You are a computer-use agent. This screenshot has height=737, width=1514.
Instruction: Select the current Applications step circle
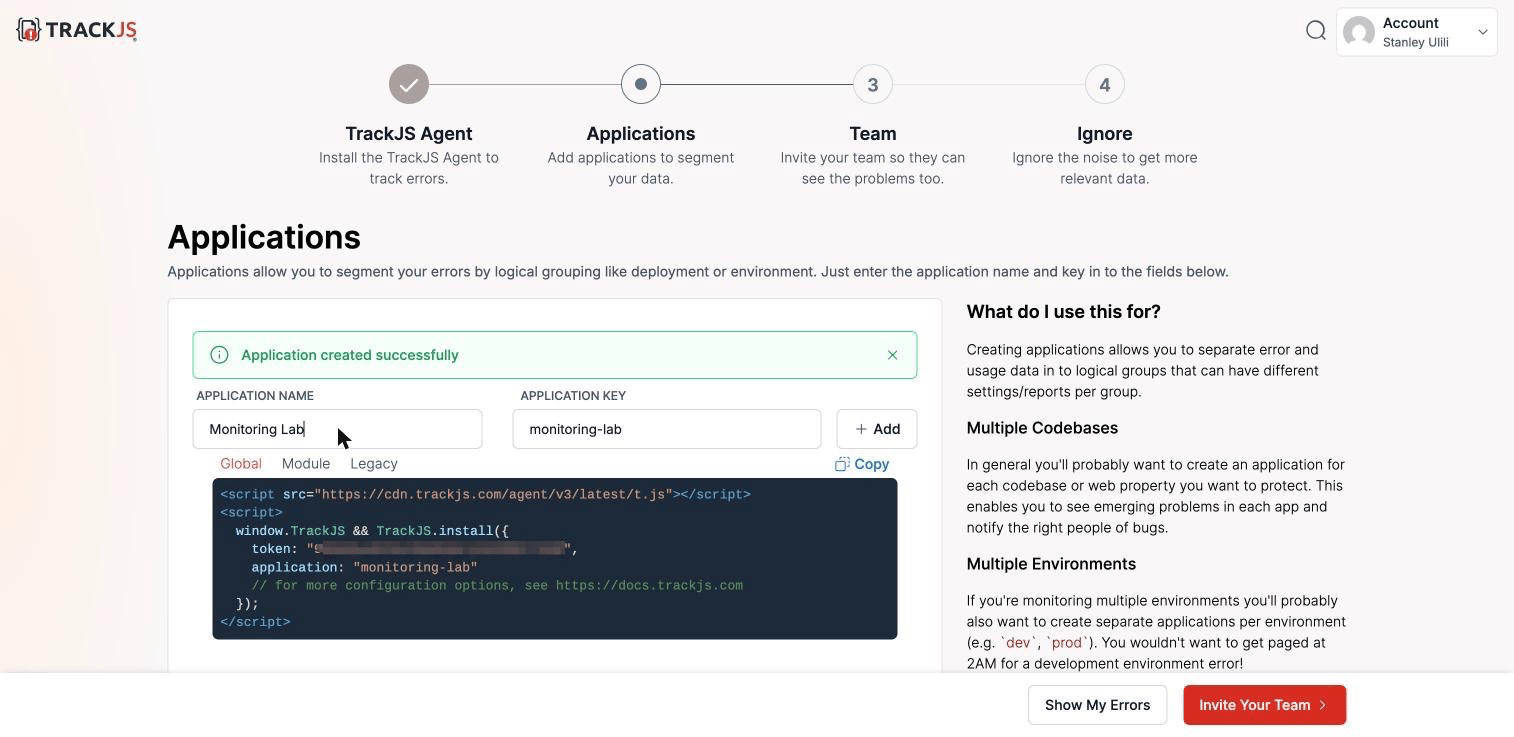641,84
